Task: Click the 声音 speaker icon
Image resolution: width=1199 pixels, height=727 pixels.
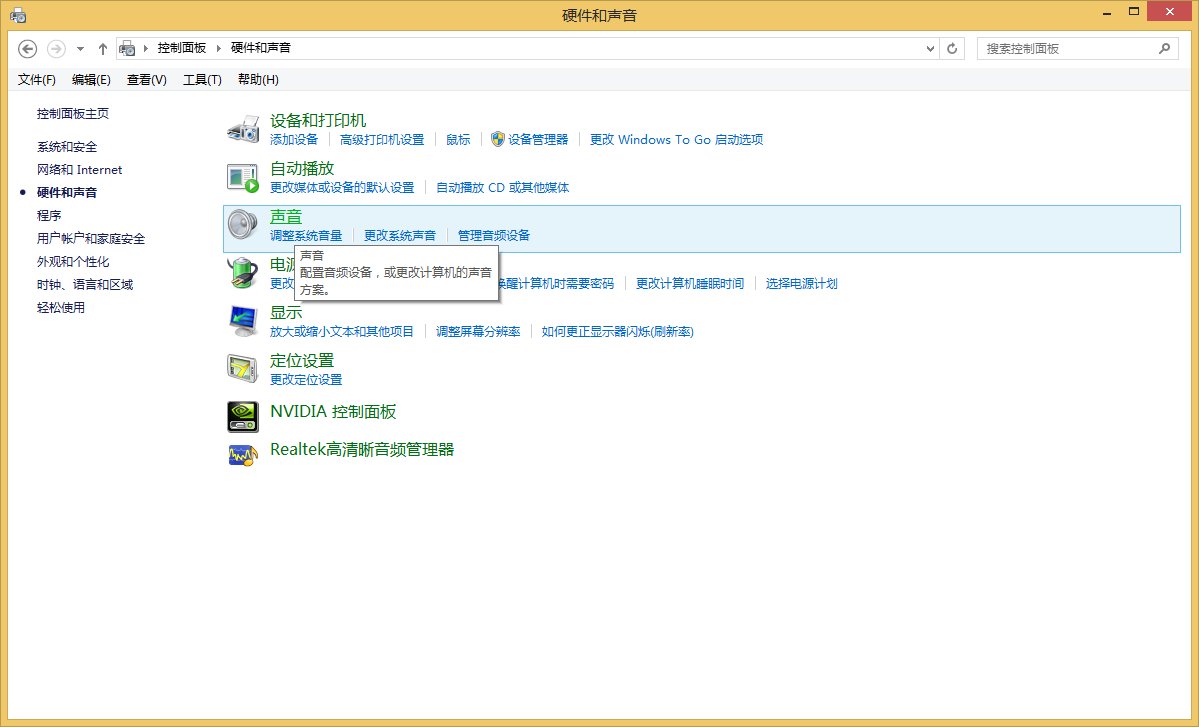Action: point(241,224)
